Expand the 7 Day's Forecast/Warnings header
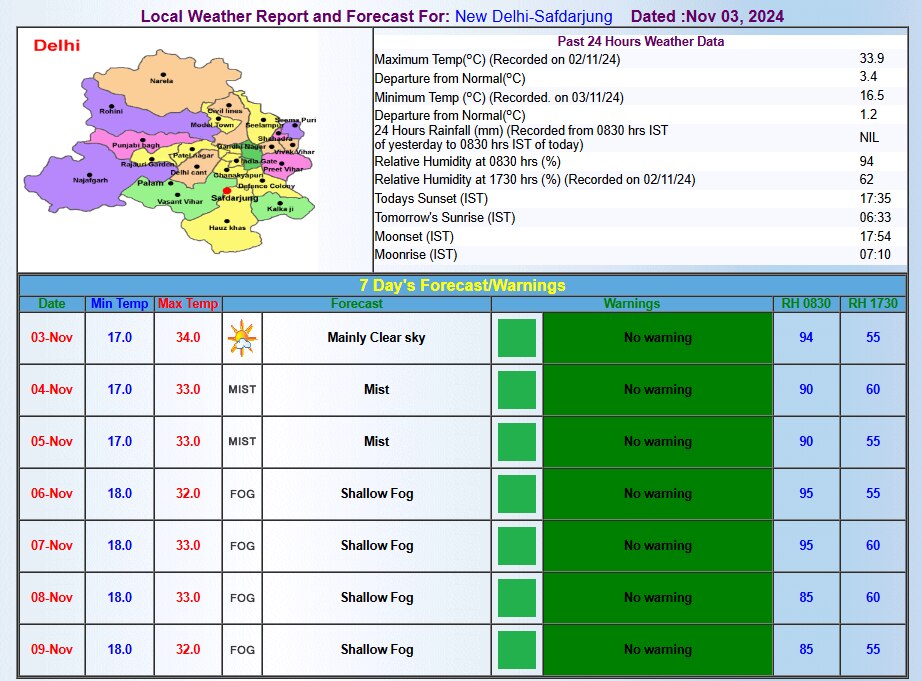Screen dimensions: 922x681 tap(461, 285)
